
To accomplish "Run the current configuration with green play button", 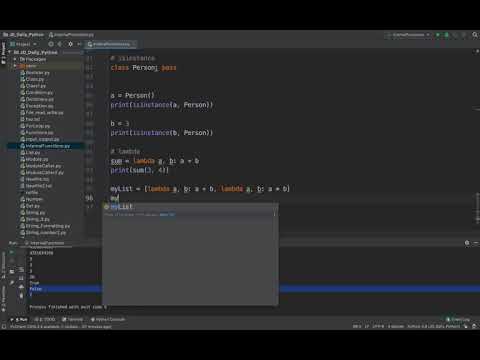I will pos(438,35).
